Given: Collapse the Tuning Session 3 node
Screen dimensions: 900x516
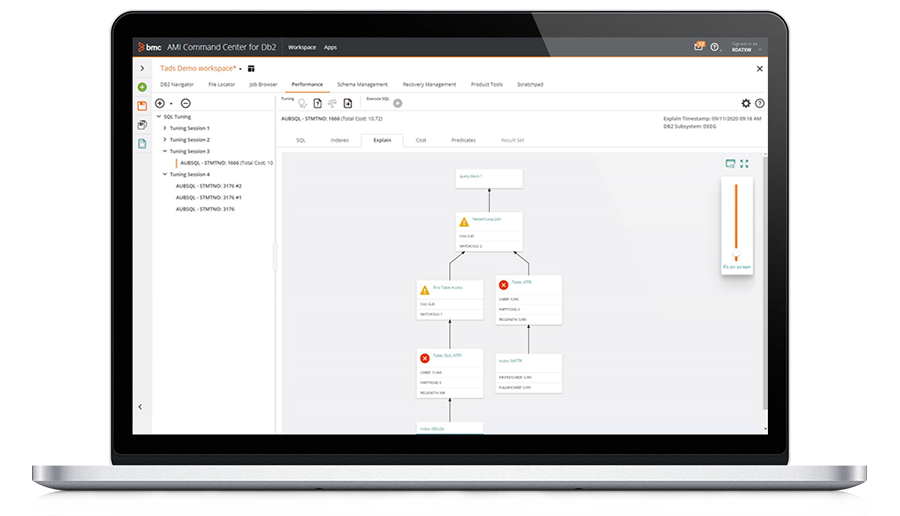Looking at the screenshot, I should tap(165, 151).
